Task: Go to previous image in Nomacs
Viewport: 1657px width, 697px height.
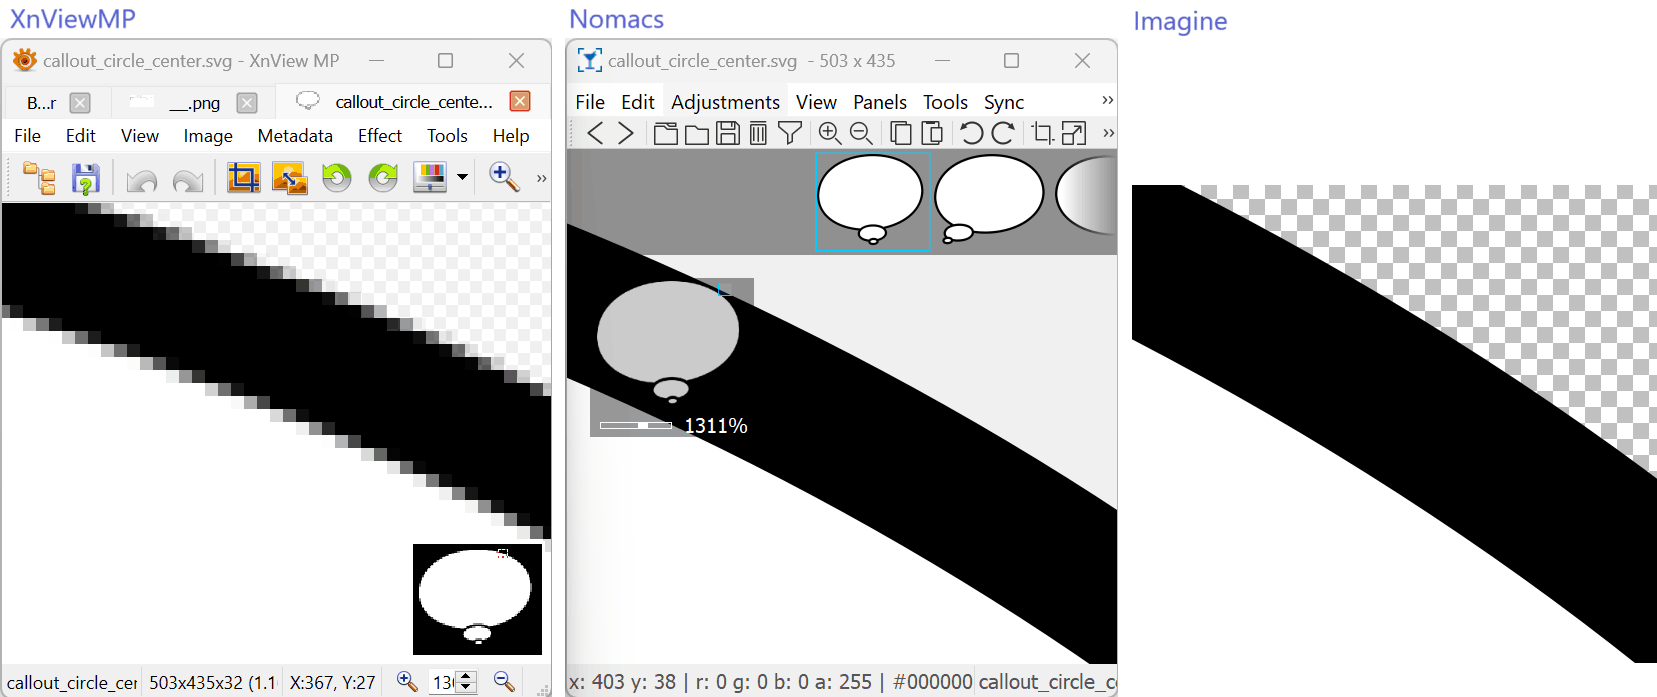Action: [x=595, y=133]
